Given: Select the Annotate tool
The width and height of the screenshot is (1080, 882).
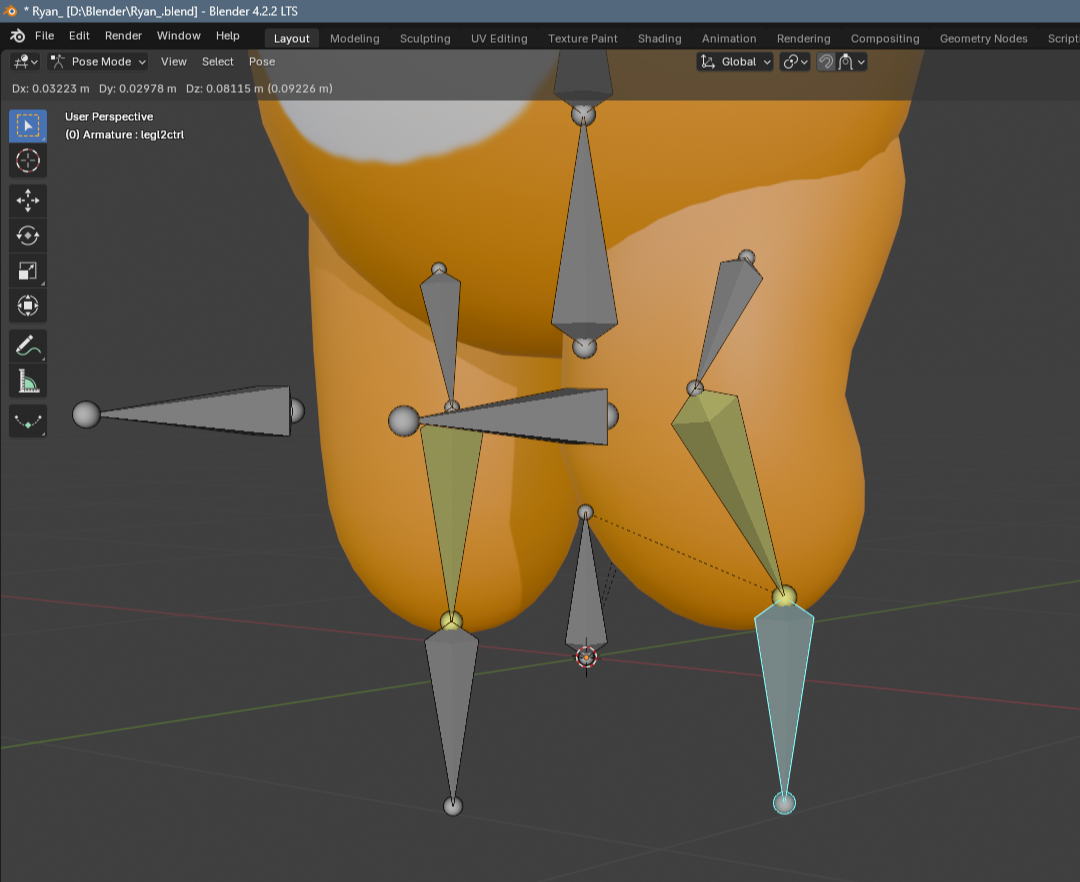Looking at the screenshot, I should [28, 346].
